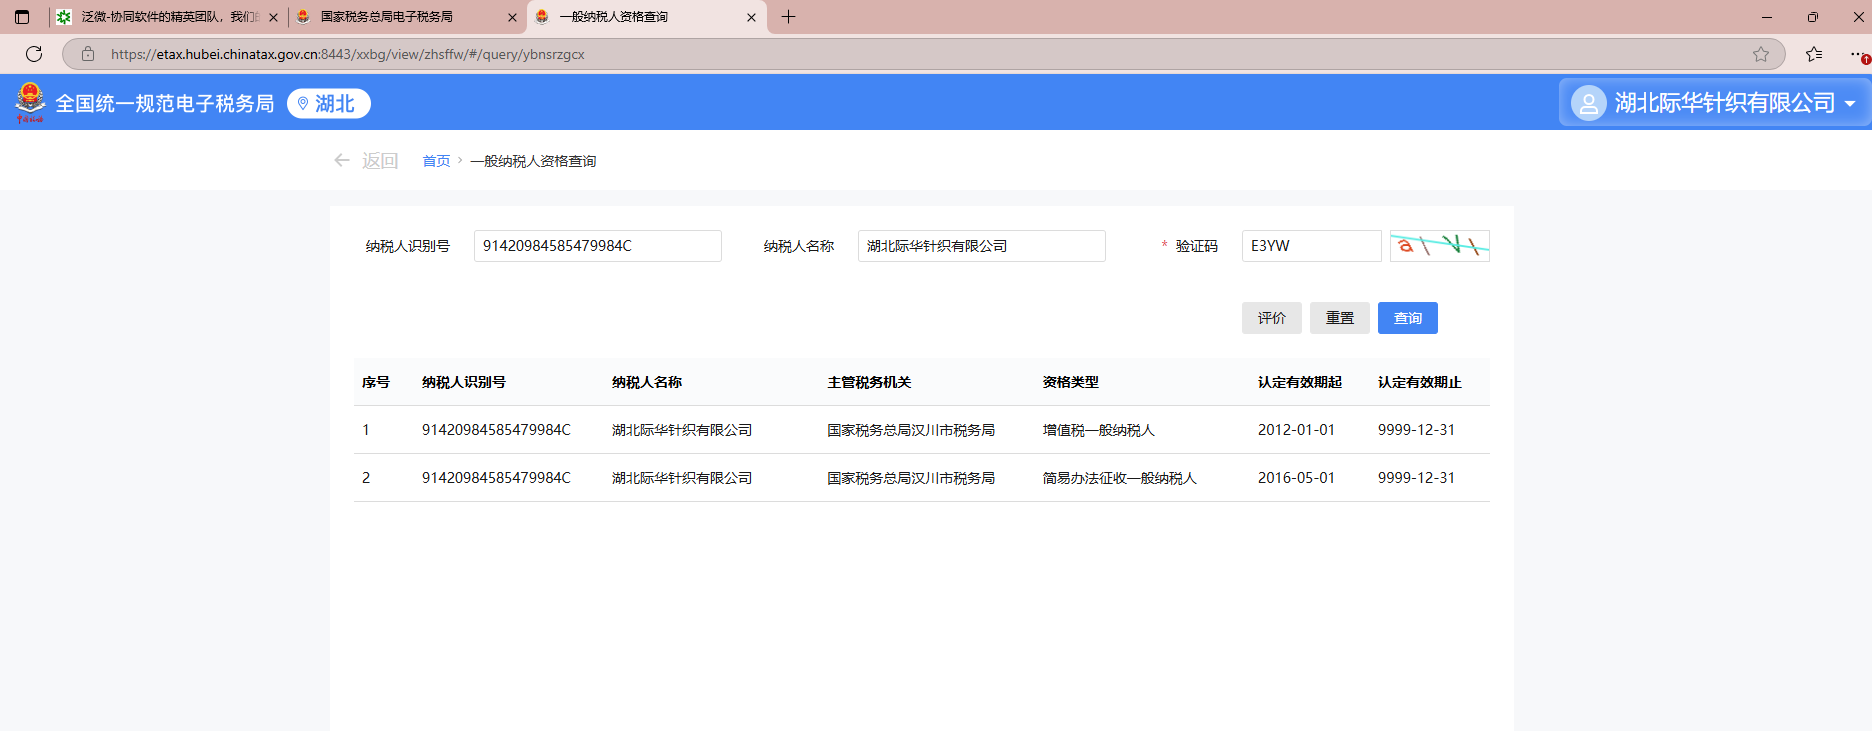Close the 一般纳税人资格查询 tab
This screenshot has width=1872, height=731.
[x=751, y=17]
